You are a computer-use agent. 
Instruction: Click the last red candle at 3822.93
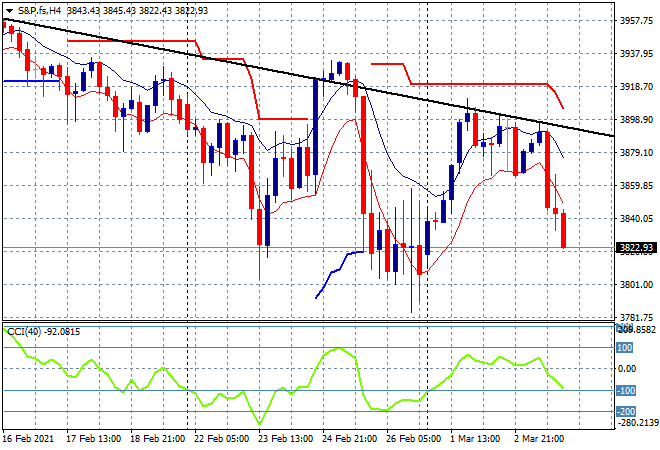tap(563, 230)
